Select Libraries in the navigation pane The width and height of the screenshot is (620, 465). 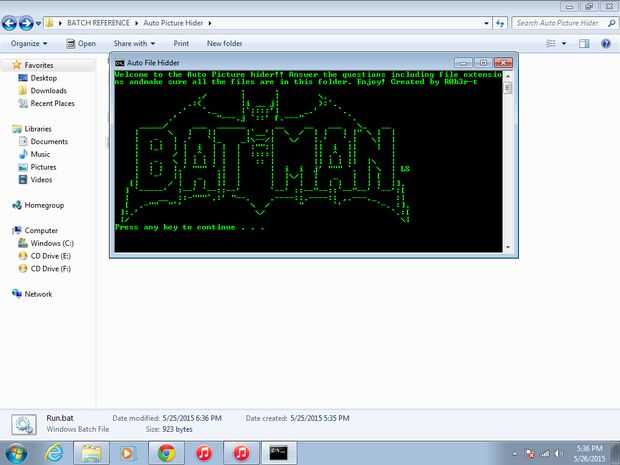click(38, 129)
